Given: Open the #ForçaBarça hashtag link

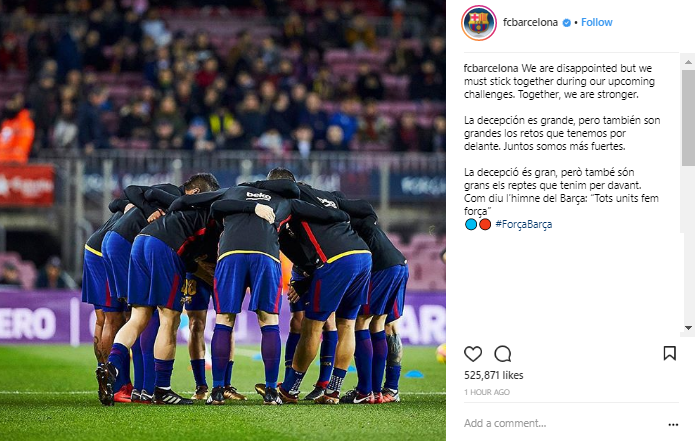Looking at the screenshot, I should pos(523,224).
